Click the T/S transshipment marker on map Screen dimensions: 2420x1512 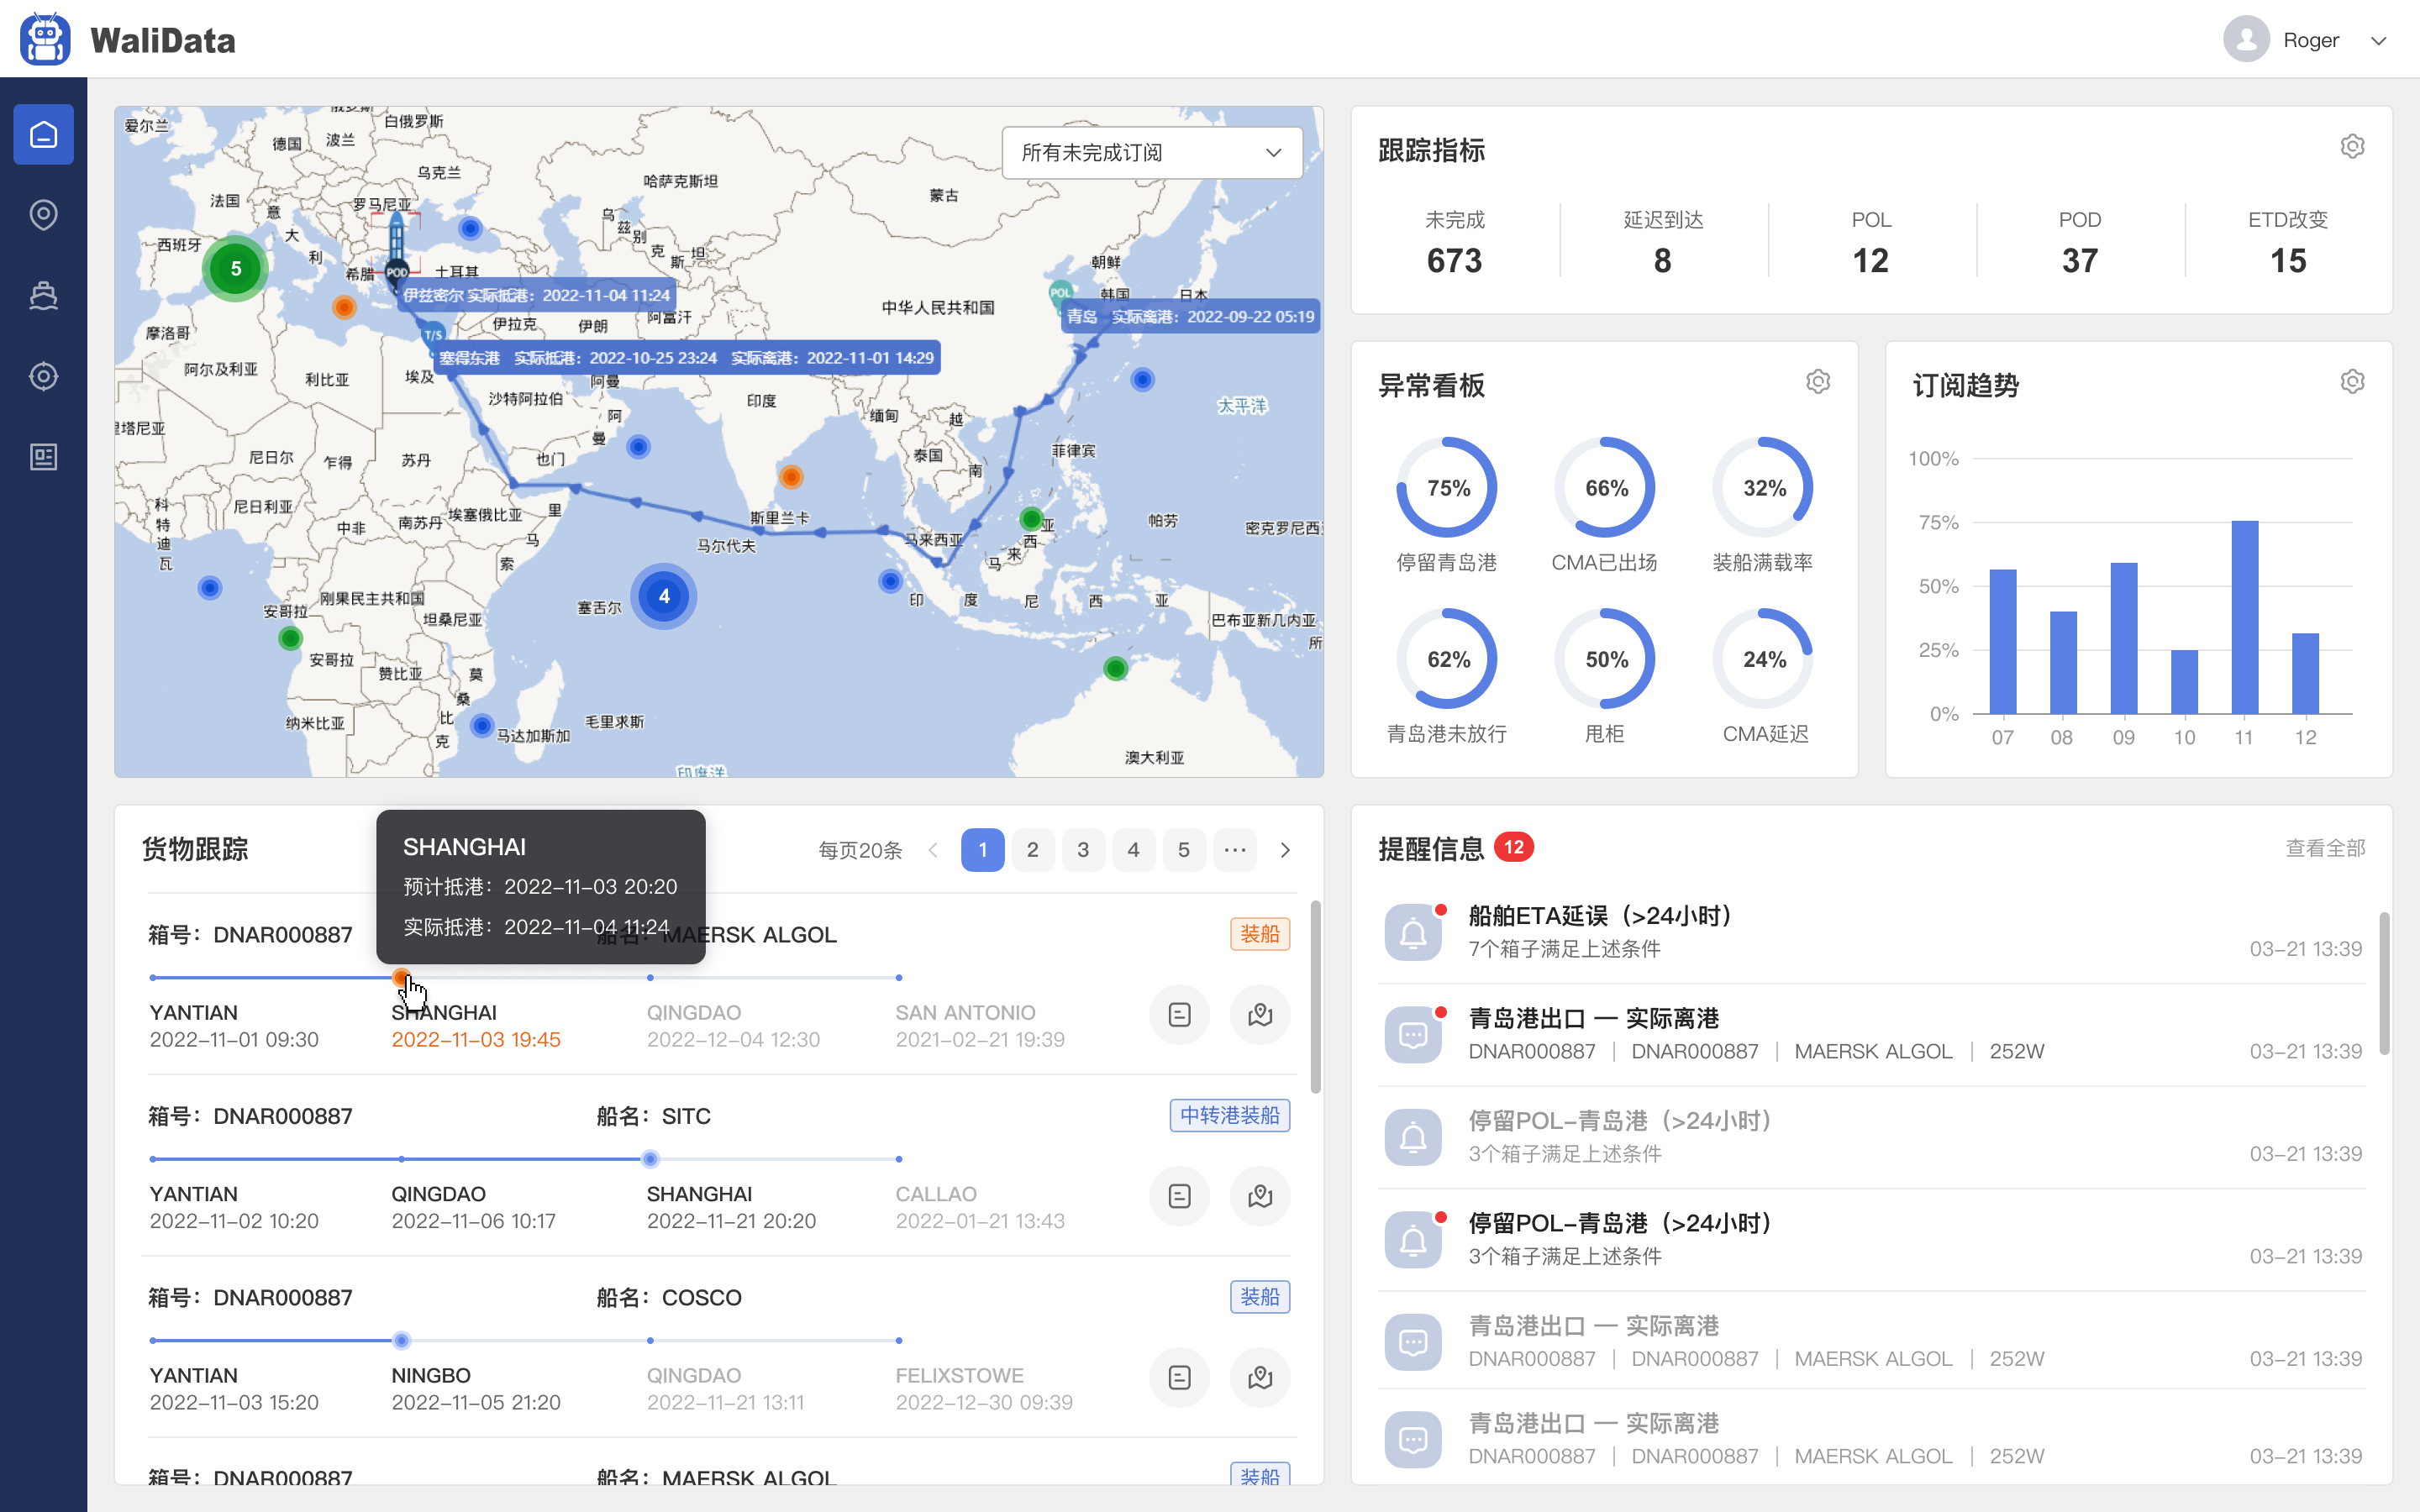432,335
